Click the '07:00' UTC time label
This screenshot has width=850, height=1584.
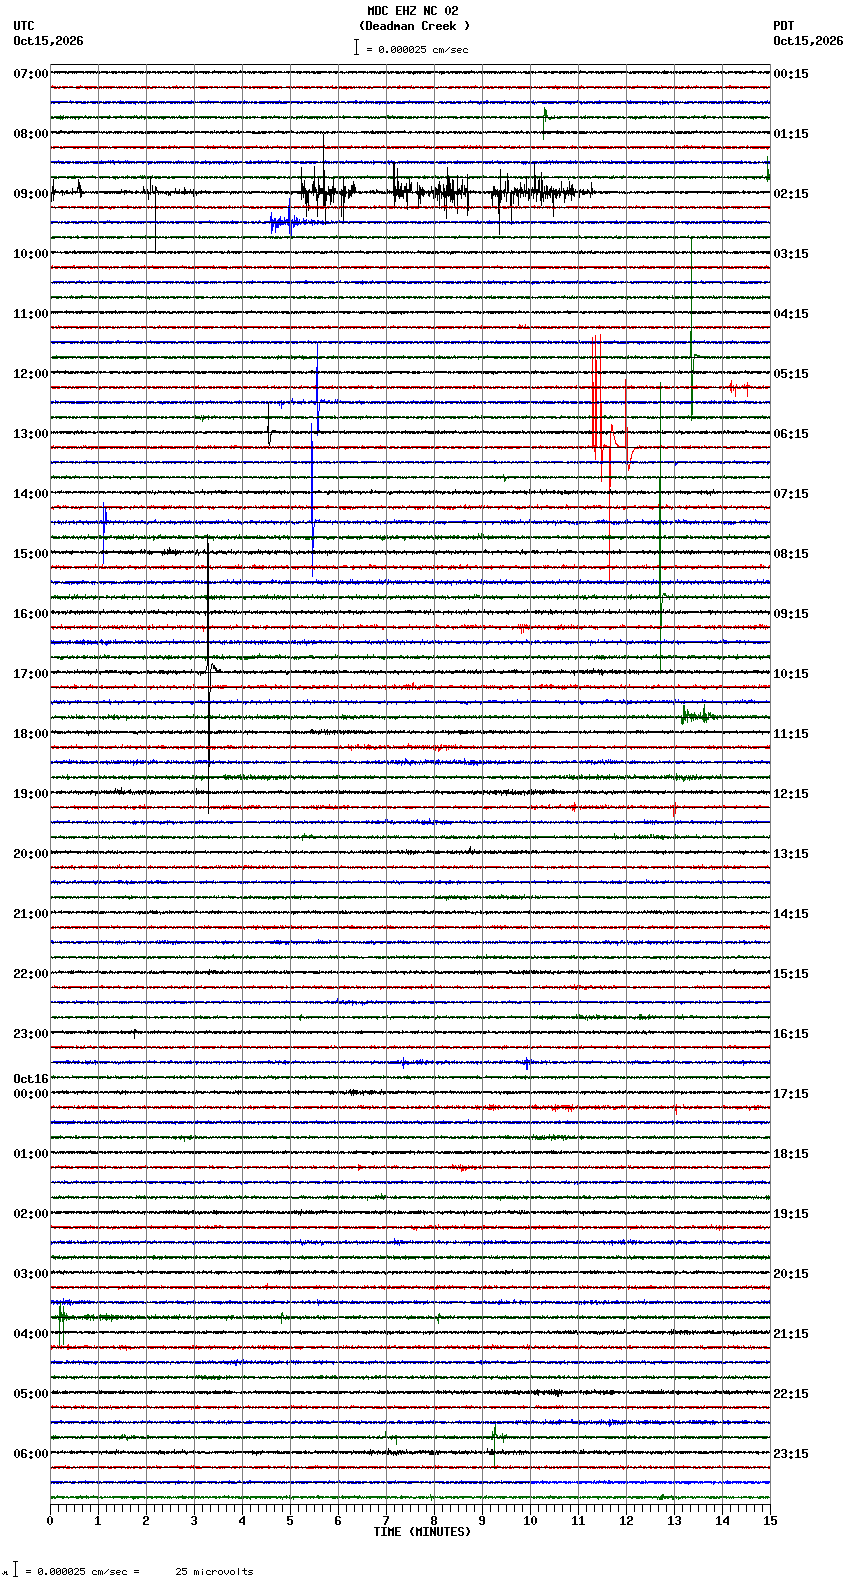coord(31,74)
